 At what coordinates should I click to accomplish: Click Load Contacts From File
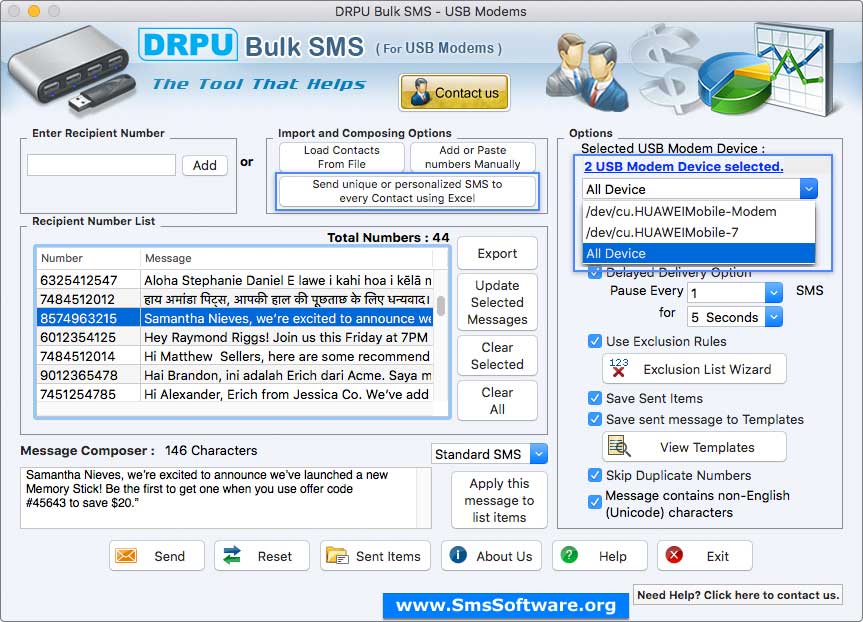tap(342, 157)
